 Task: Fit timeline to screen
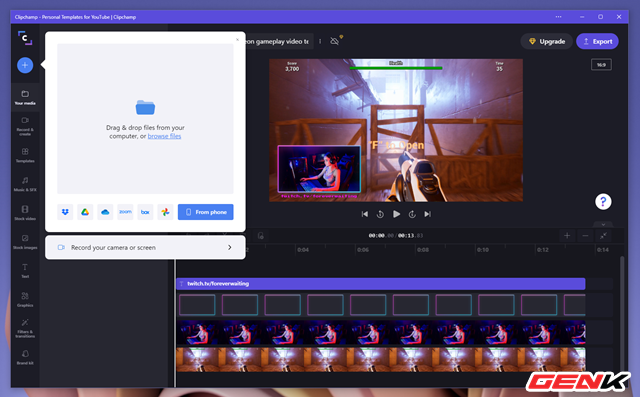click(x=603, y=236)
